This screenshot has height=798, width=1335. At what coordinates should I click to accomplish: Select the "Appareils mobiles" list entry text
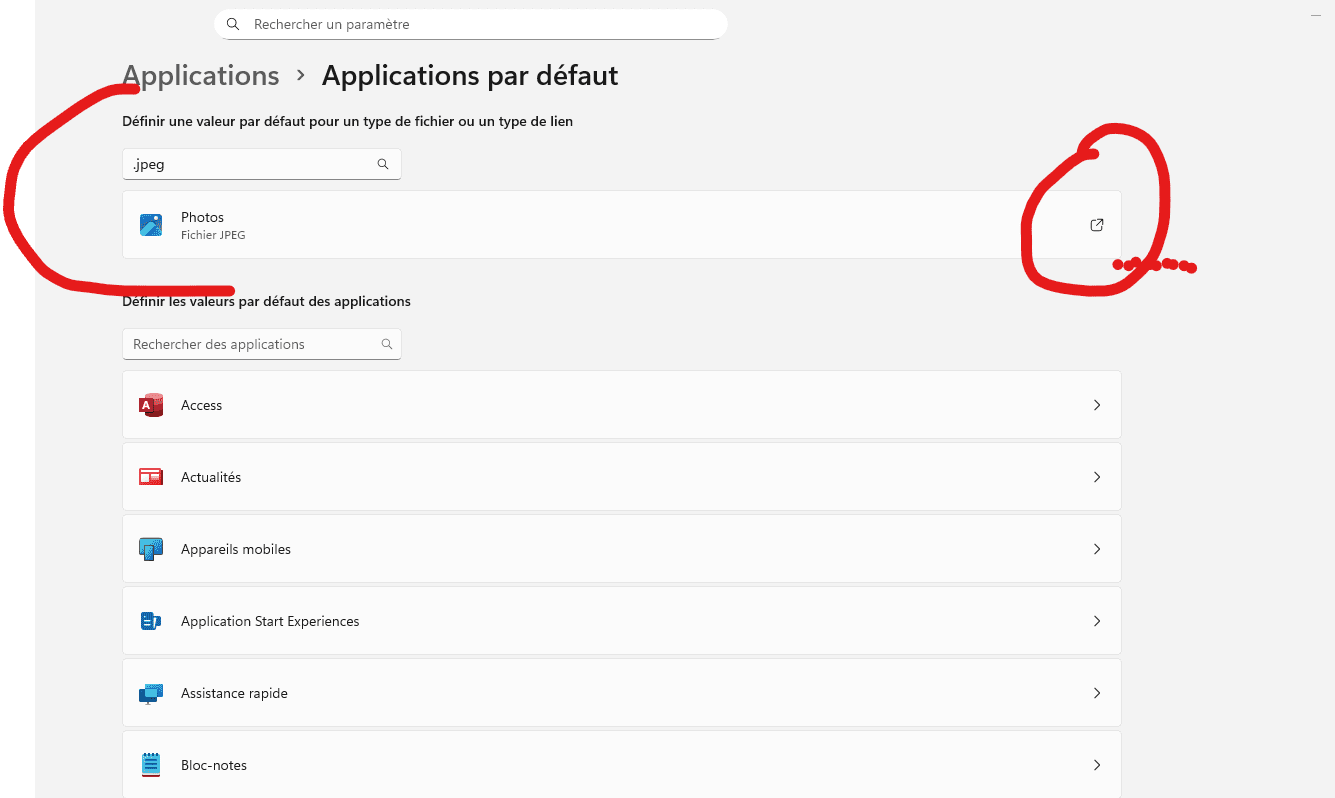(236, 549)
